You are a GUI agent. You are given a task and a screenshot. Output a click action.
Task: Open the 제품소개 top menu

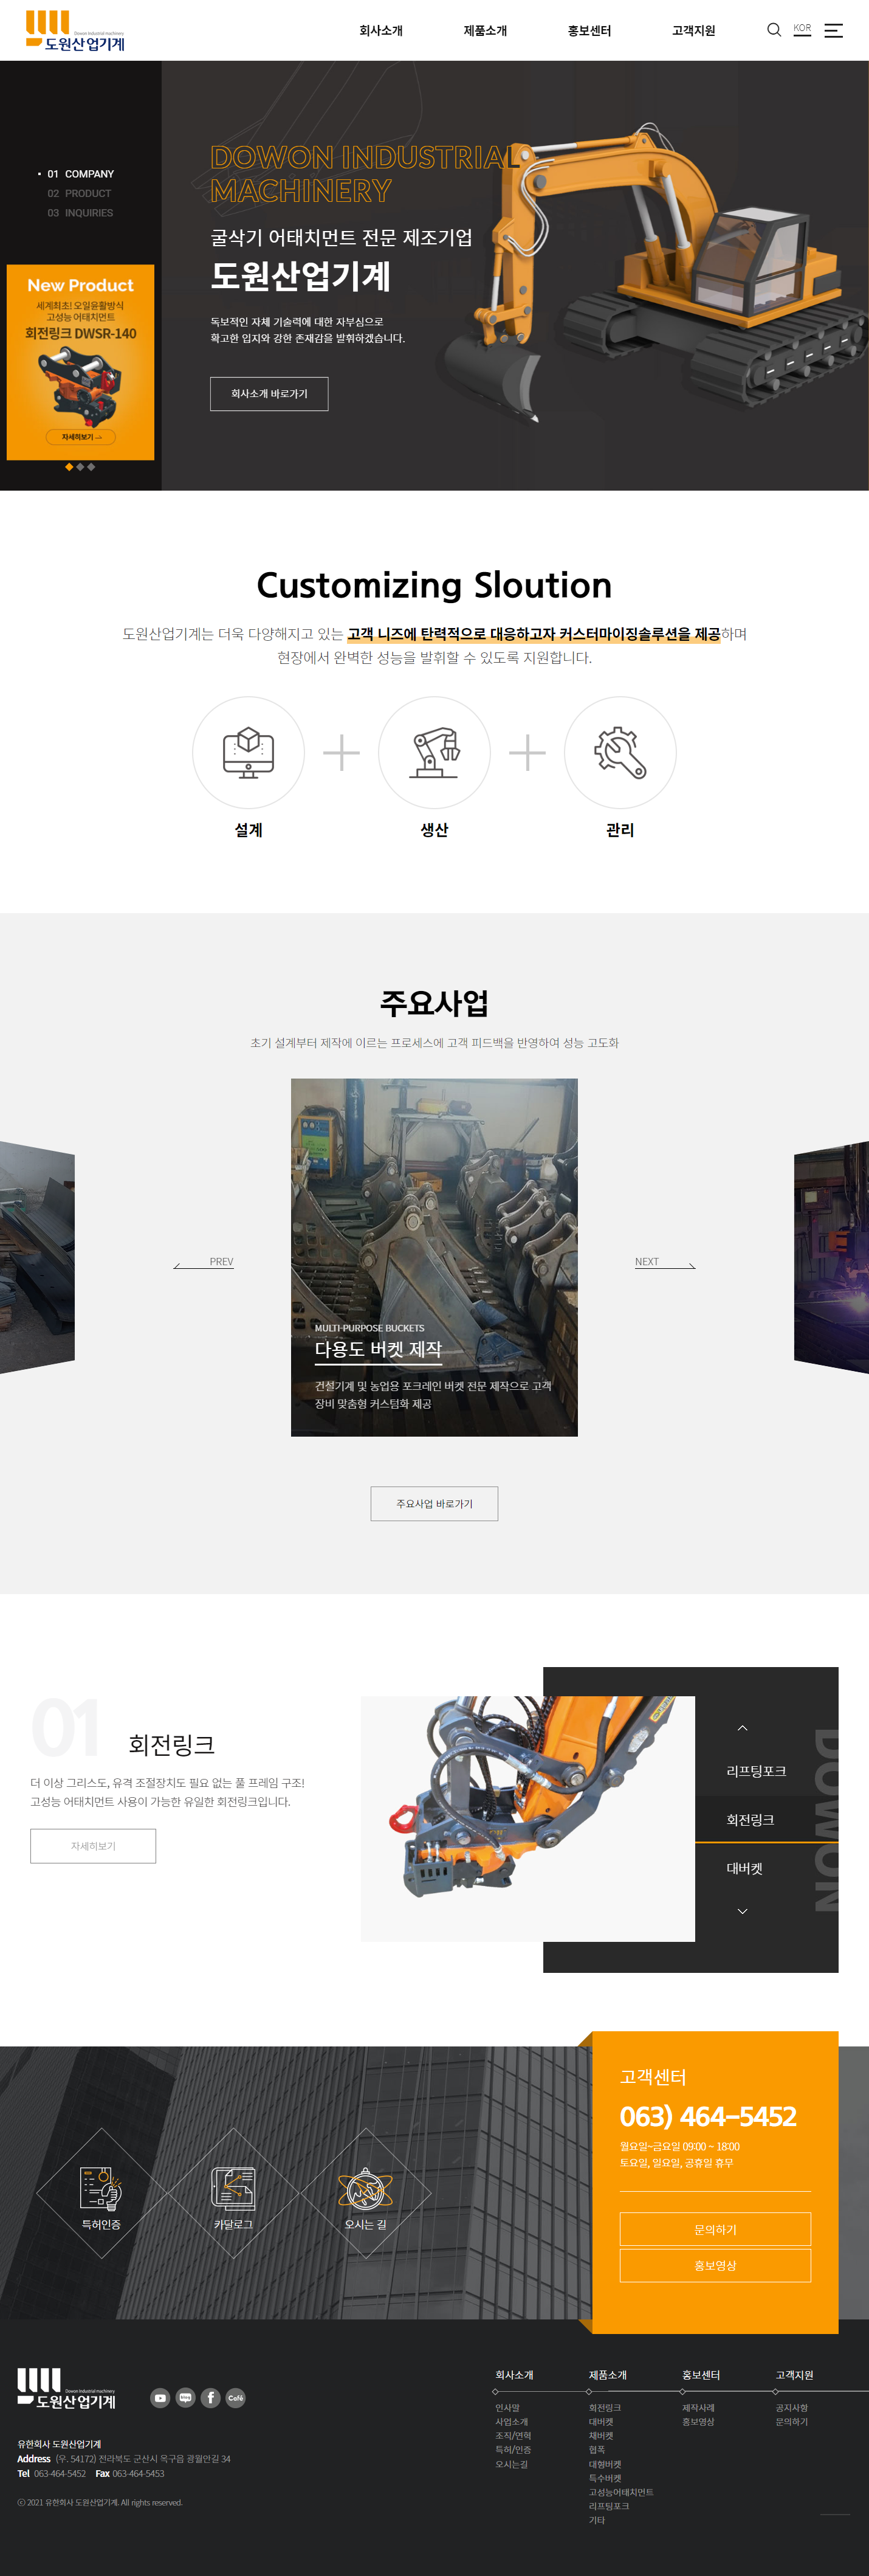pos(485,31)
